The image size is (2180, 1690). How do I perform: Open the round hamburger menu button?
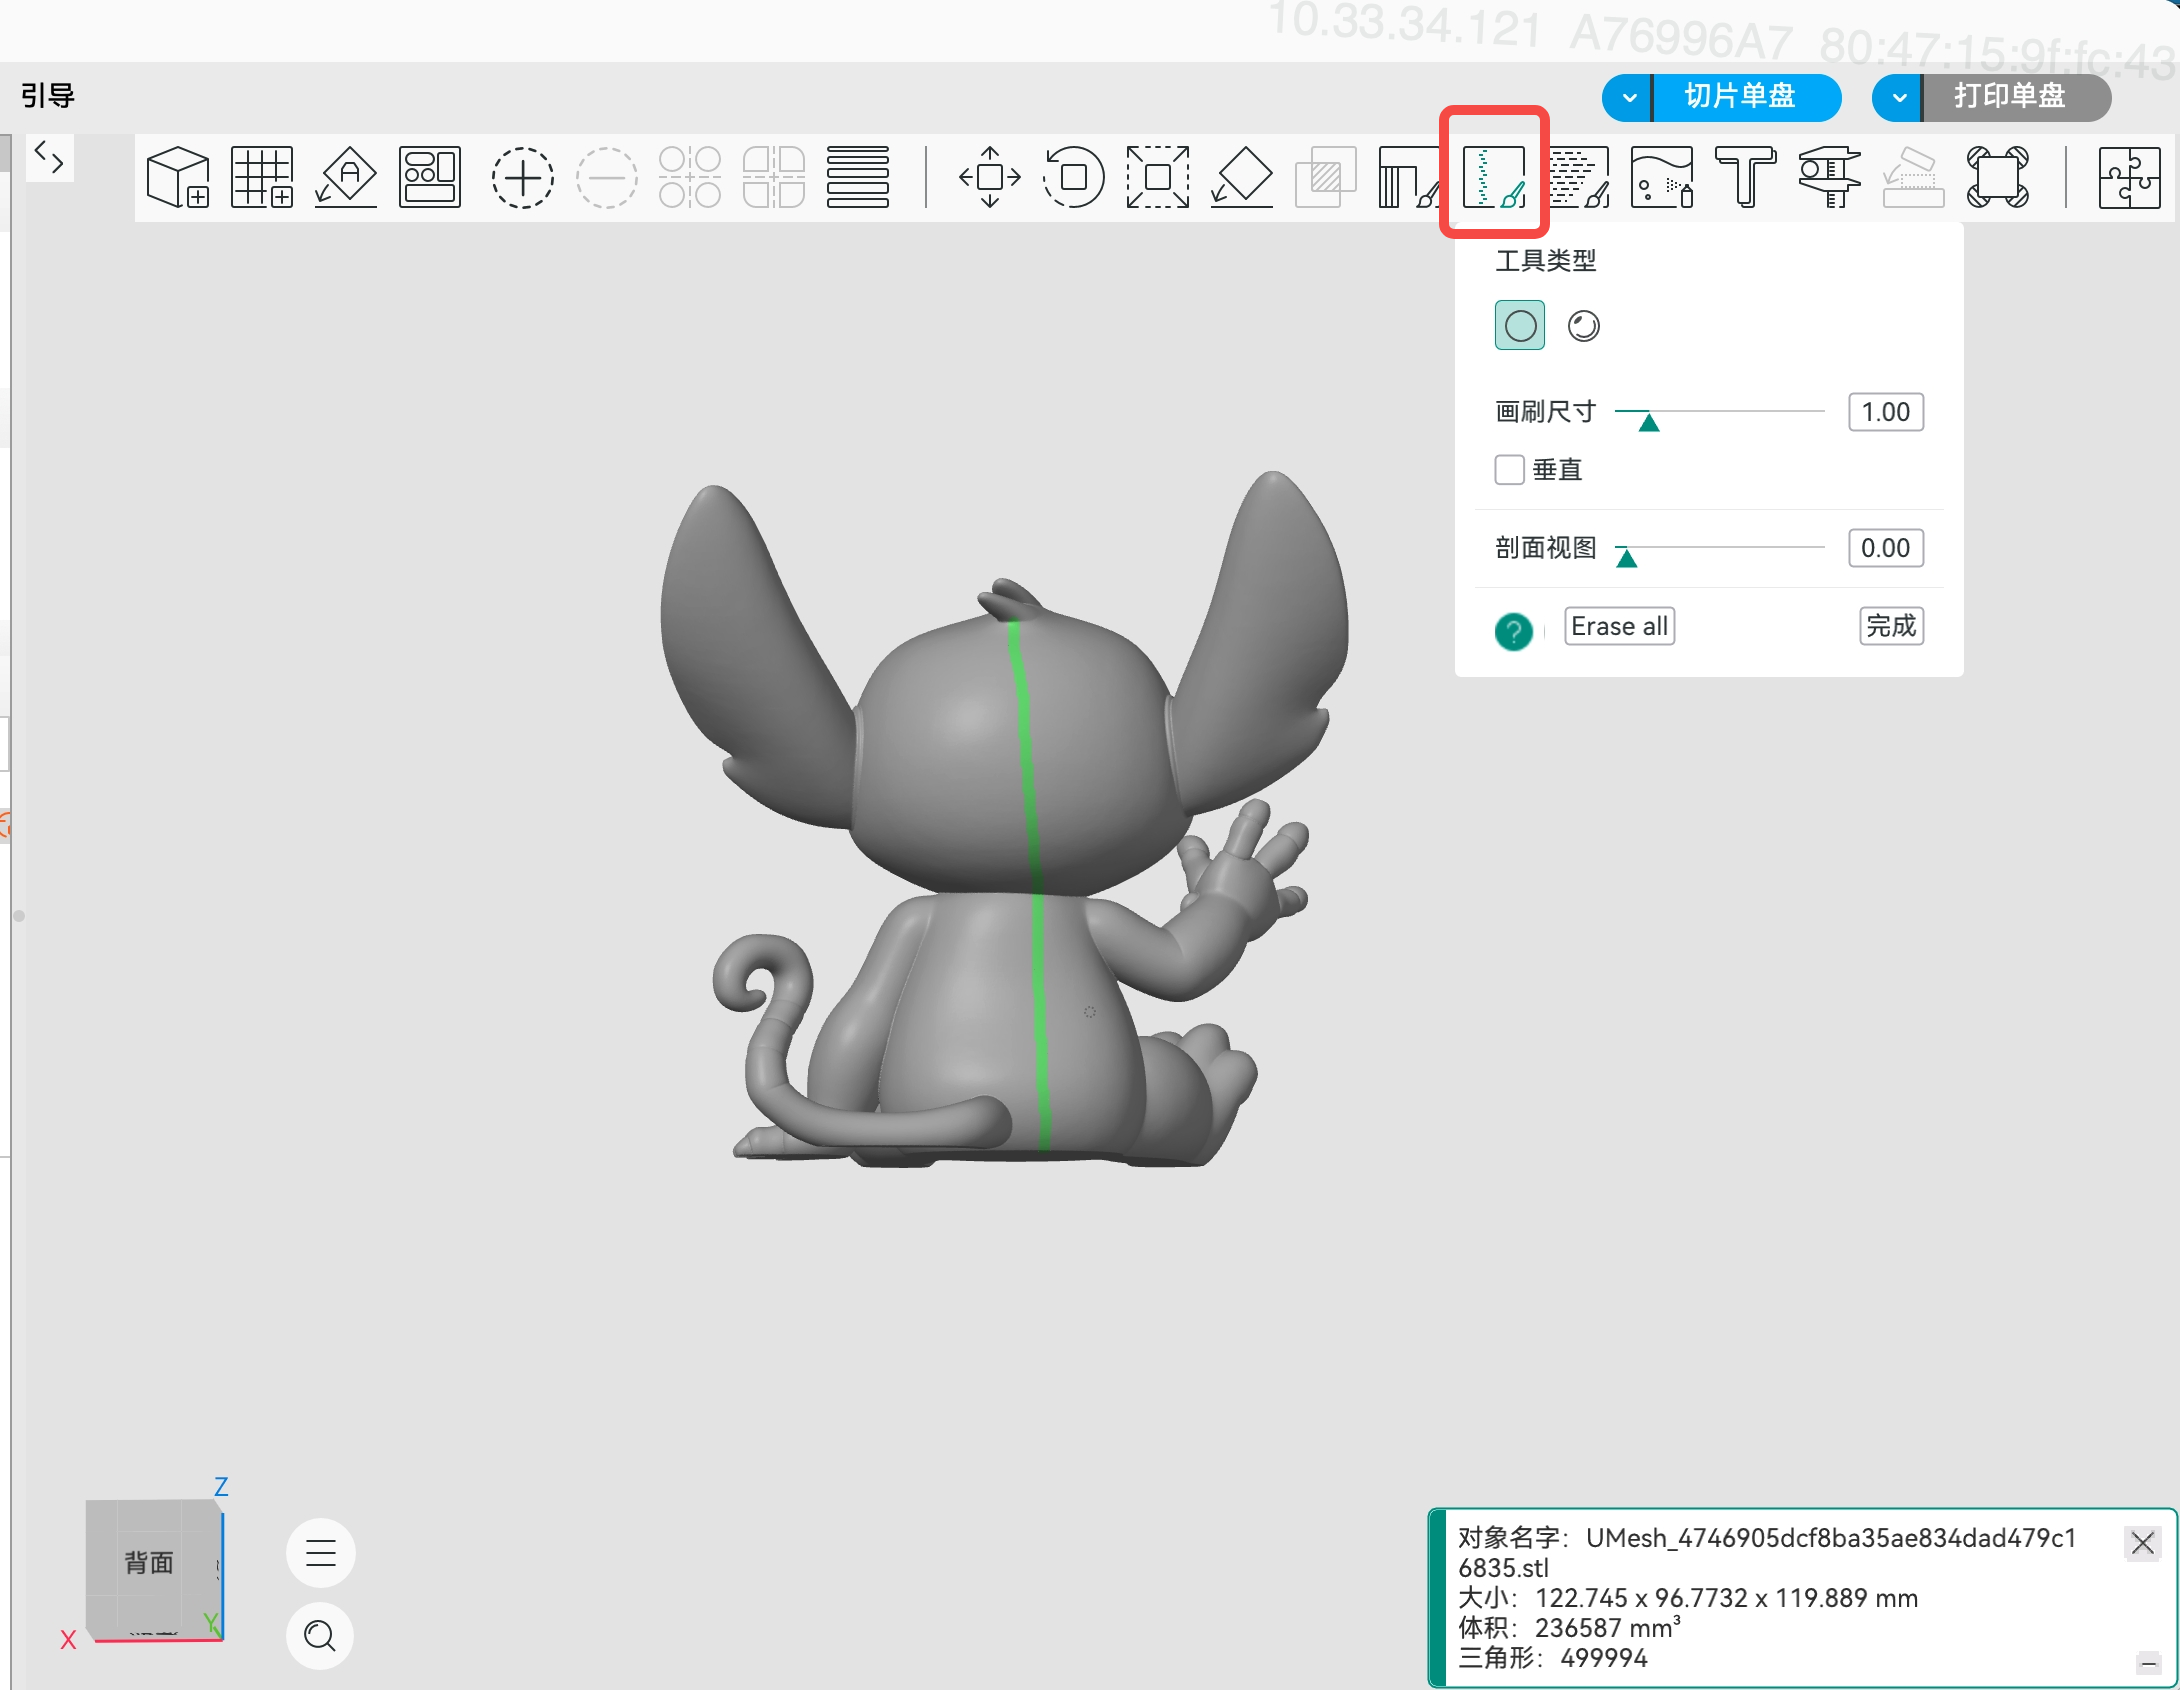point(321,1553)
